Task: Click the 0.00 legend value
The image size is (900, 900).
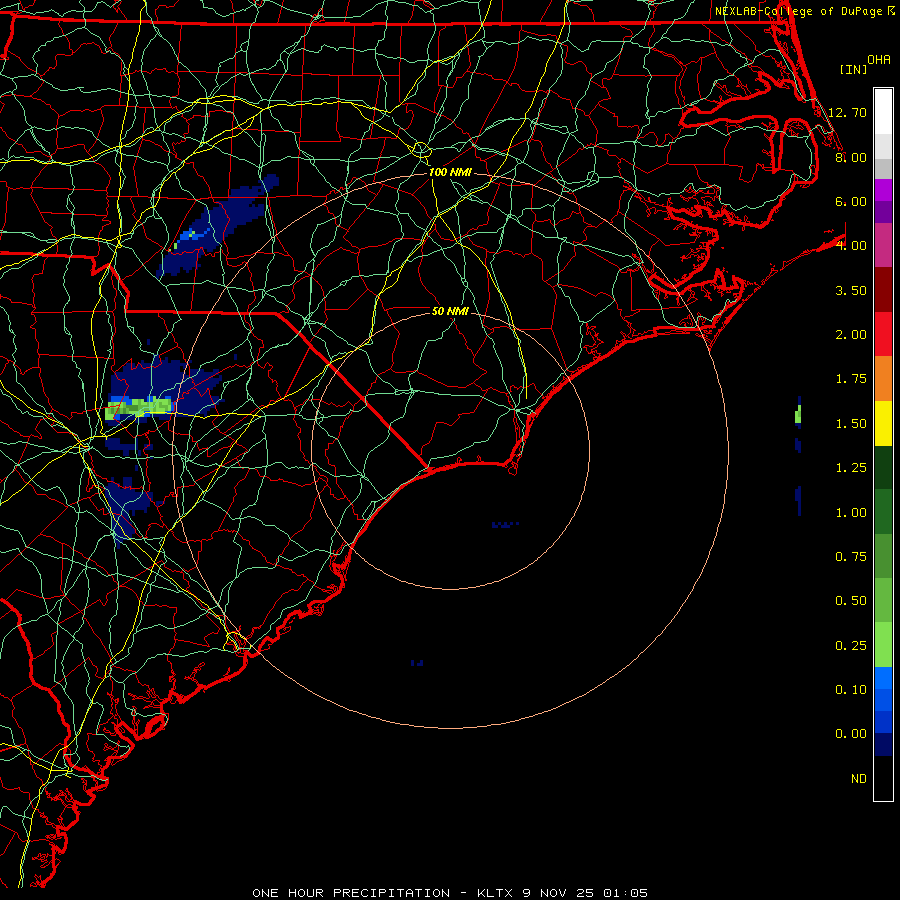Action: click(851, 734)
